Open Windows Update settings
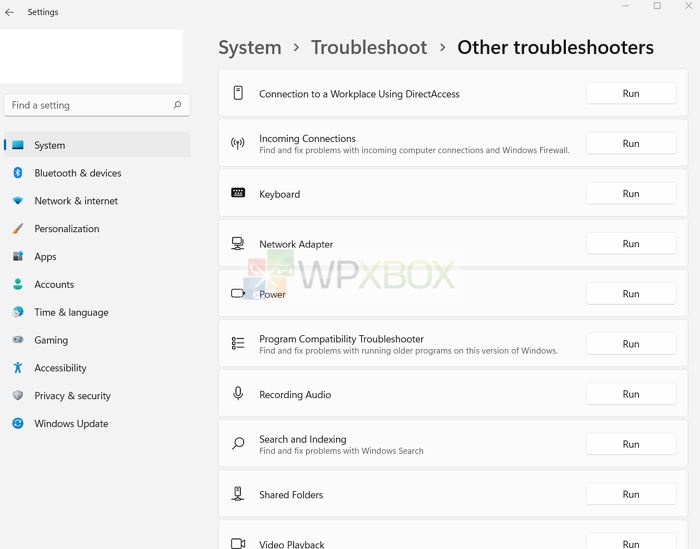700x549 pixels. [x=97, y=423]
